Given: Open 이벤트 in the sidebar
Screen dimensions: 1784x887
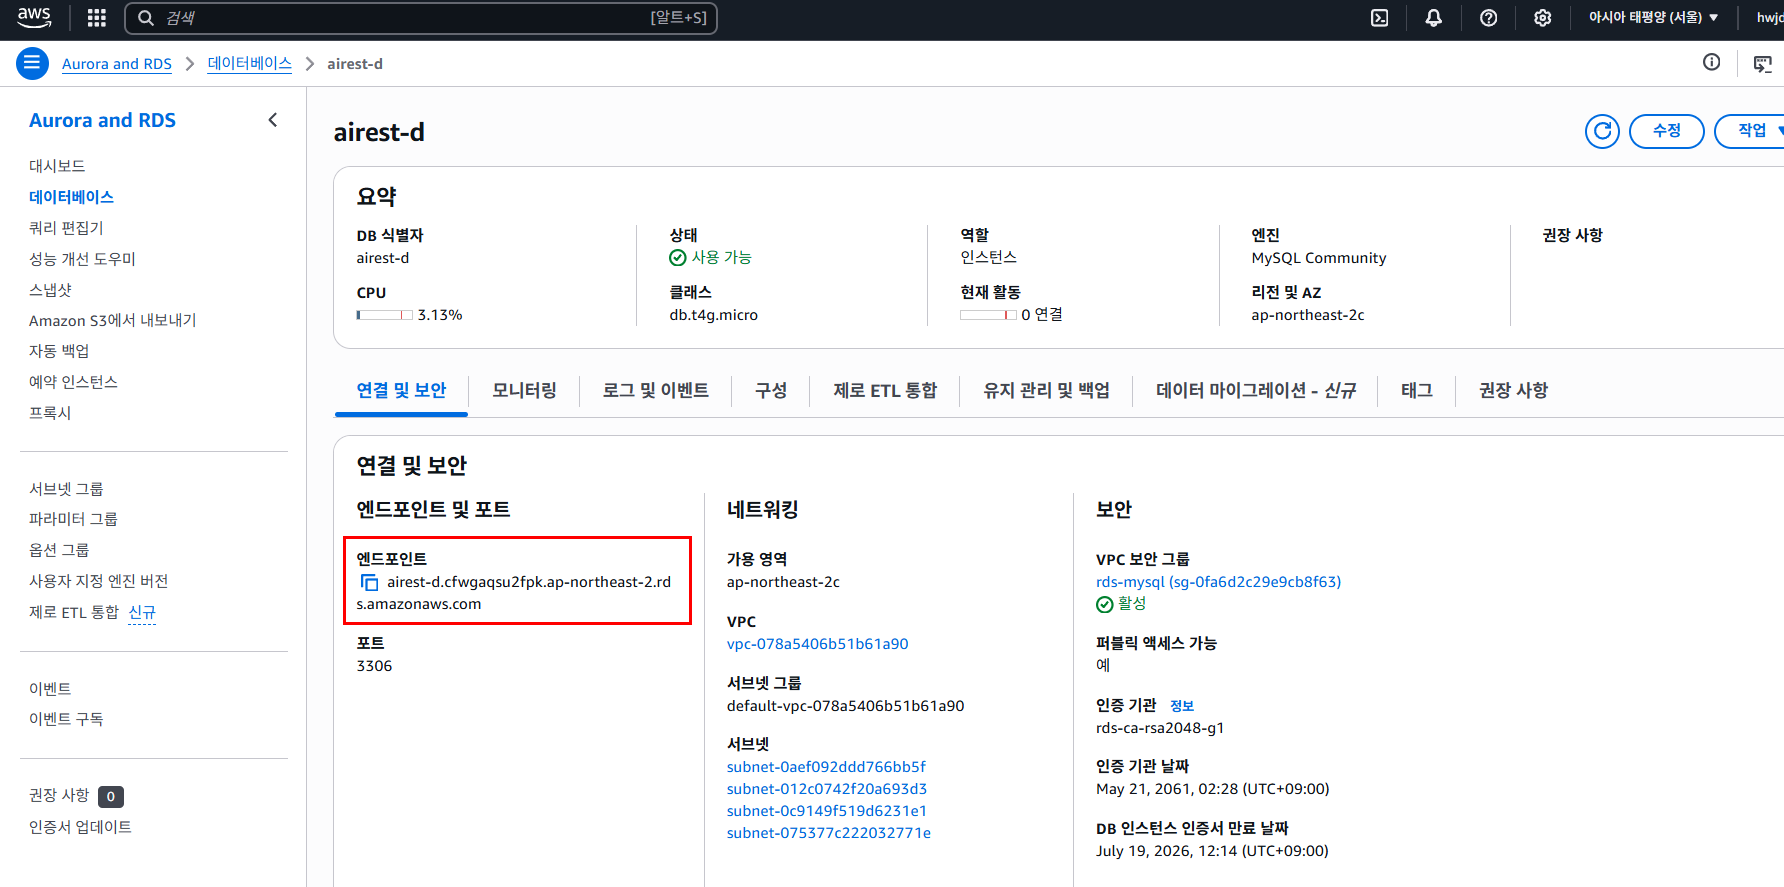Looking at the screenshot, I should pos(50,689).
